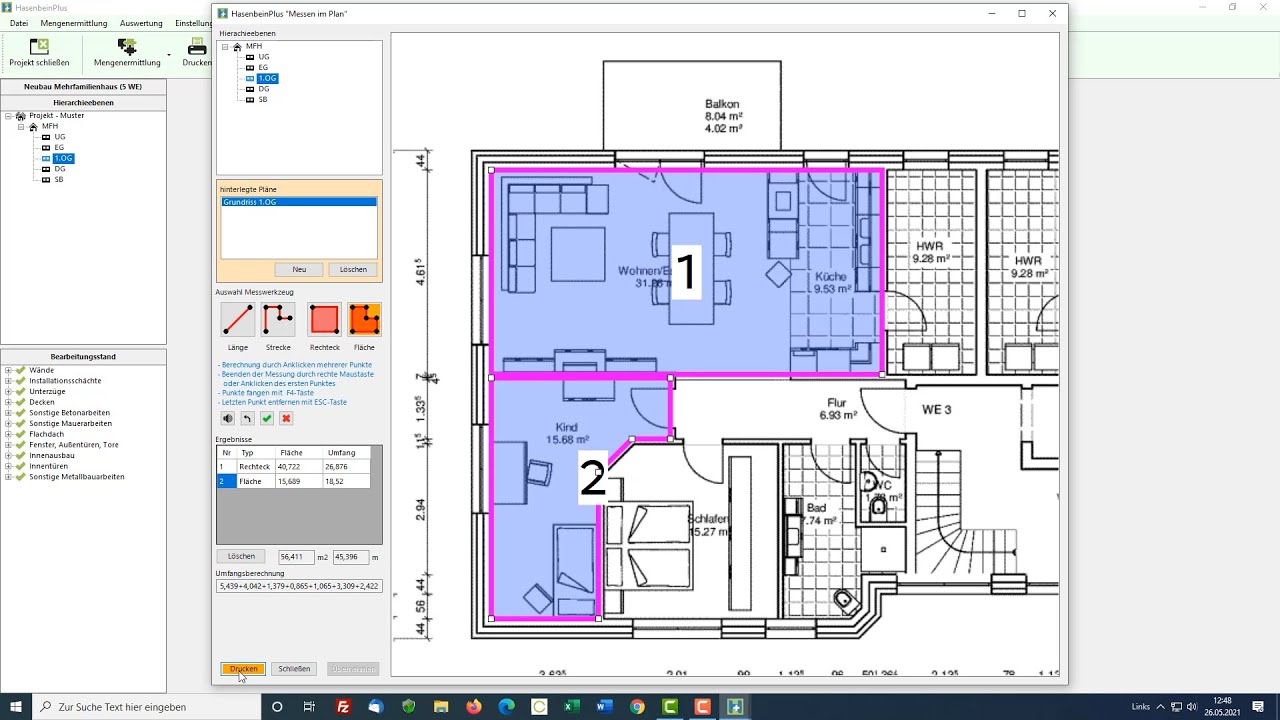
Task: Open dropdown arrow next to Mengenermittlung toolbar button
Action: pyautogui.click(x=169, y=54)
